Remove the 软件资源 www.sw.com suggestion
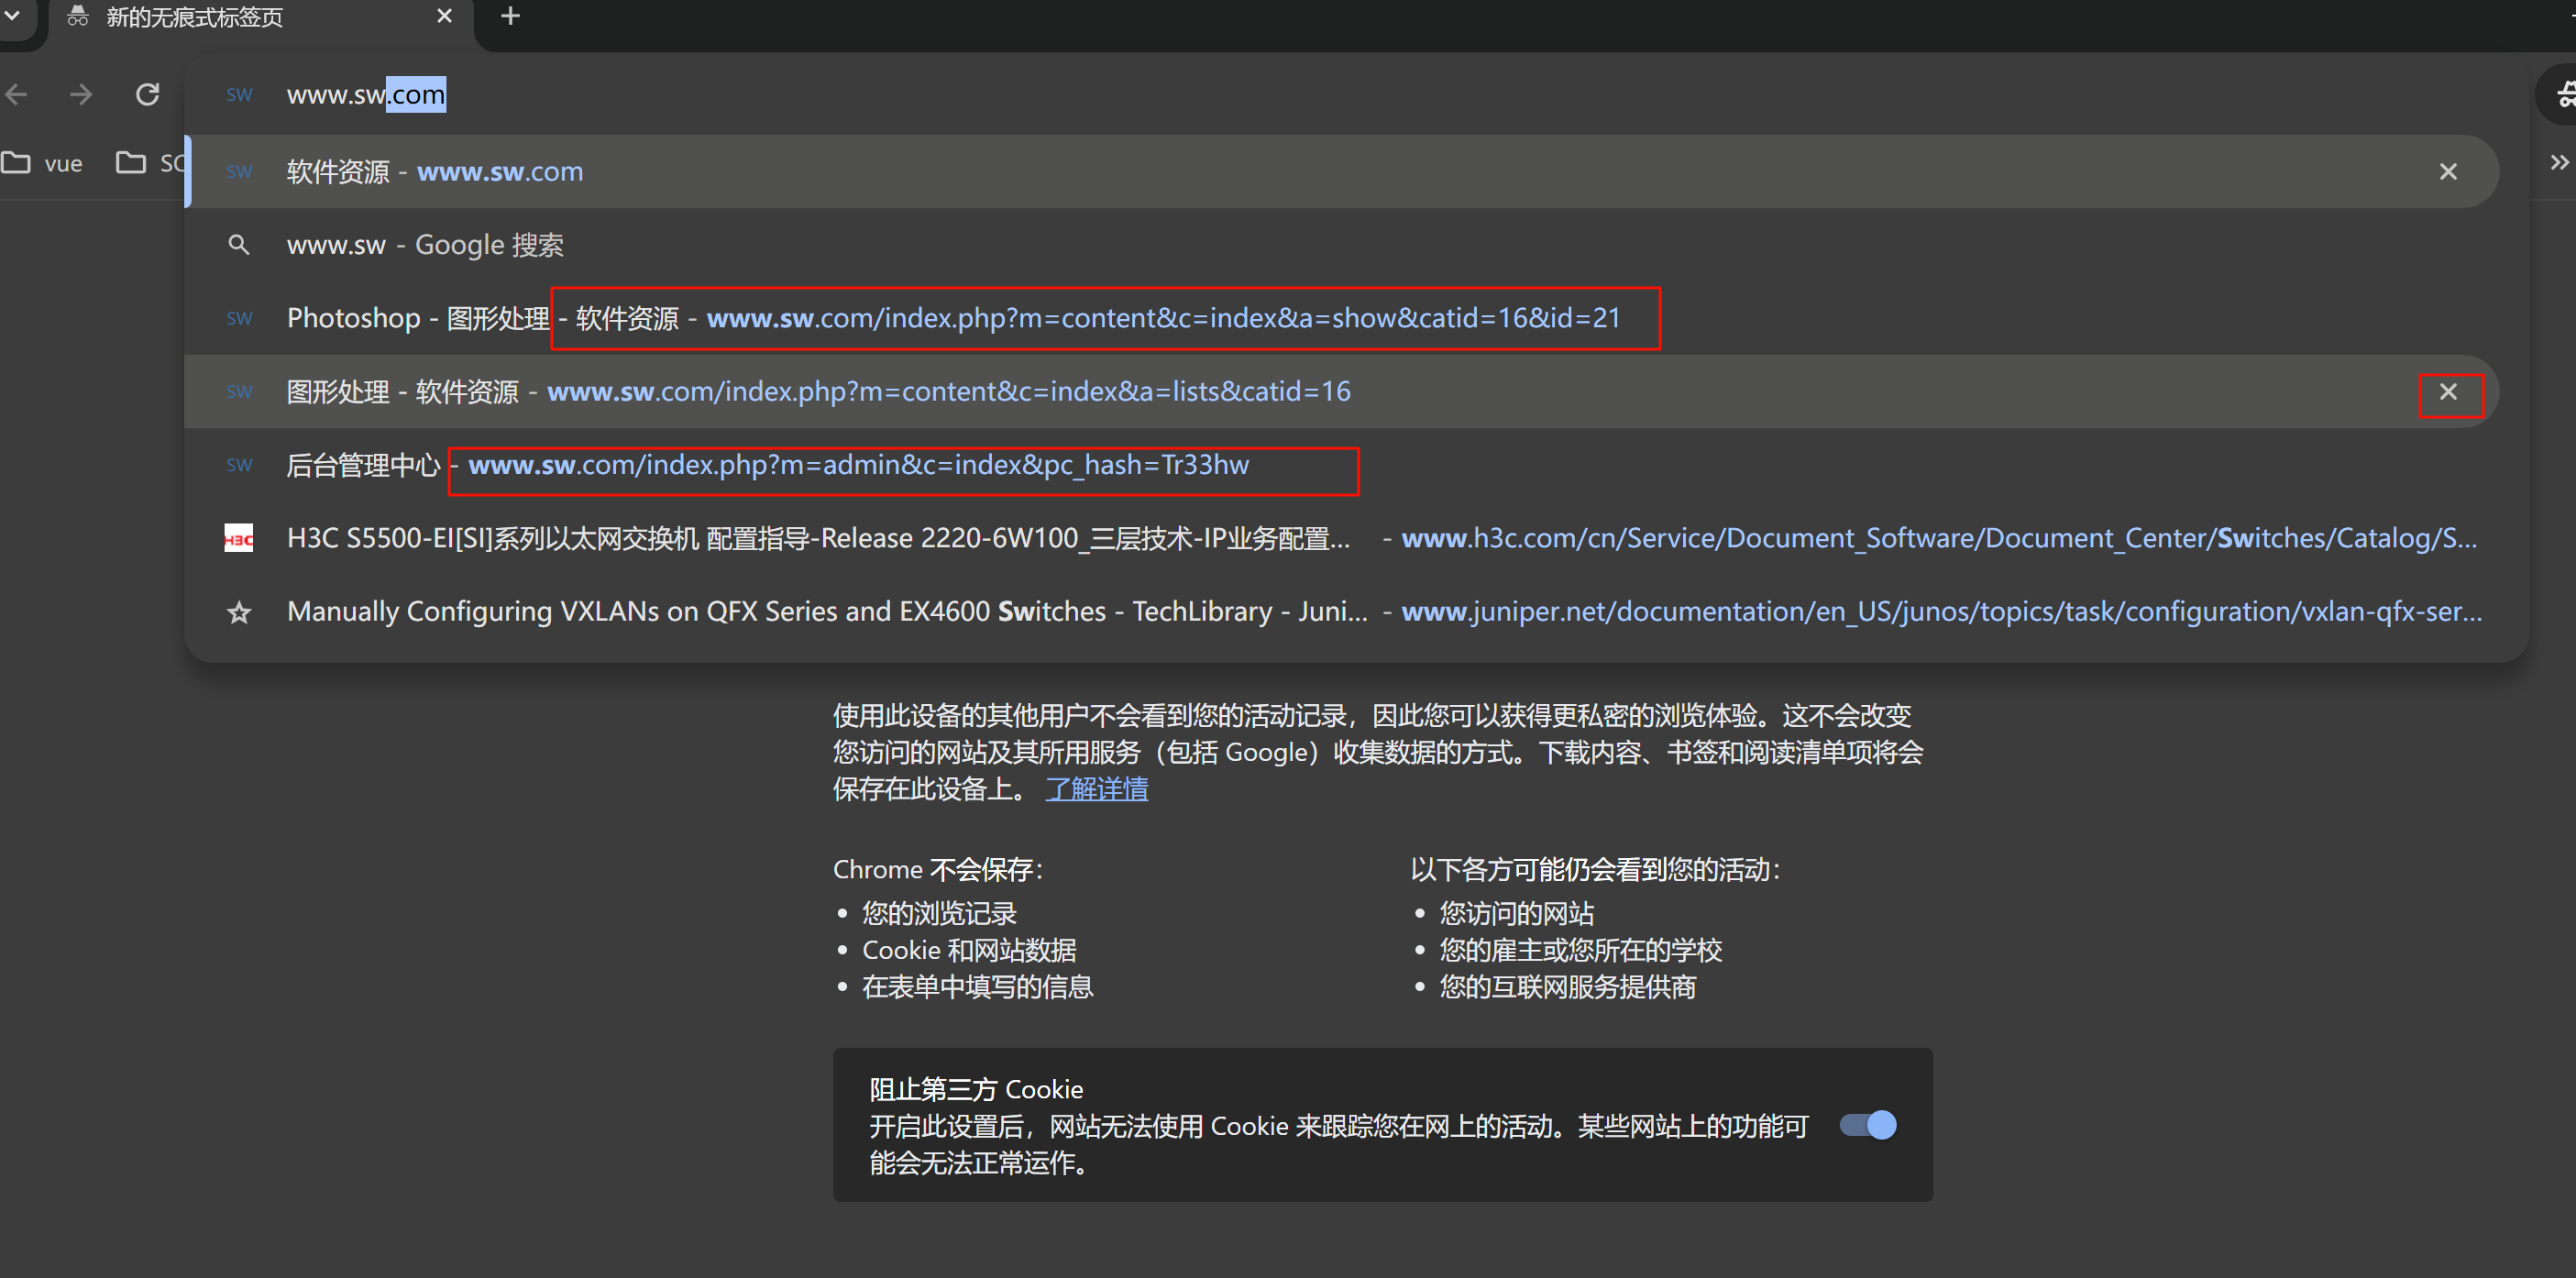Viewport: 2576px width, 1278px height. [x=2447, y=172]
